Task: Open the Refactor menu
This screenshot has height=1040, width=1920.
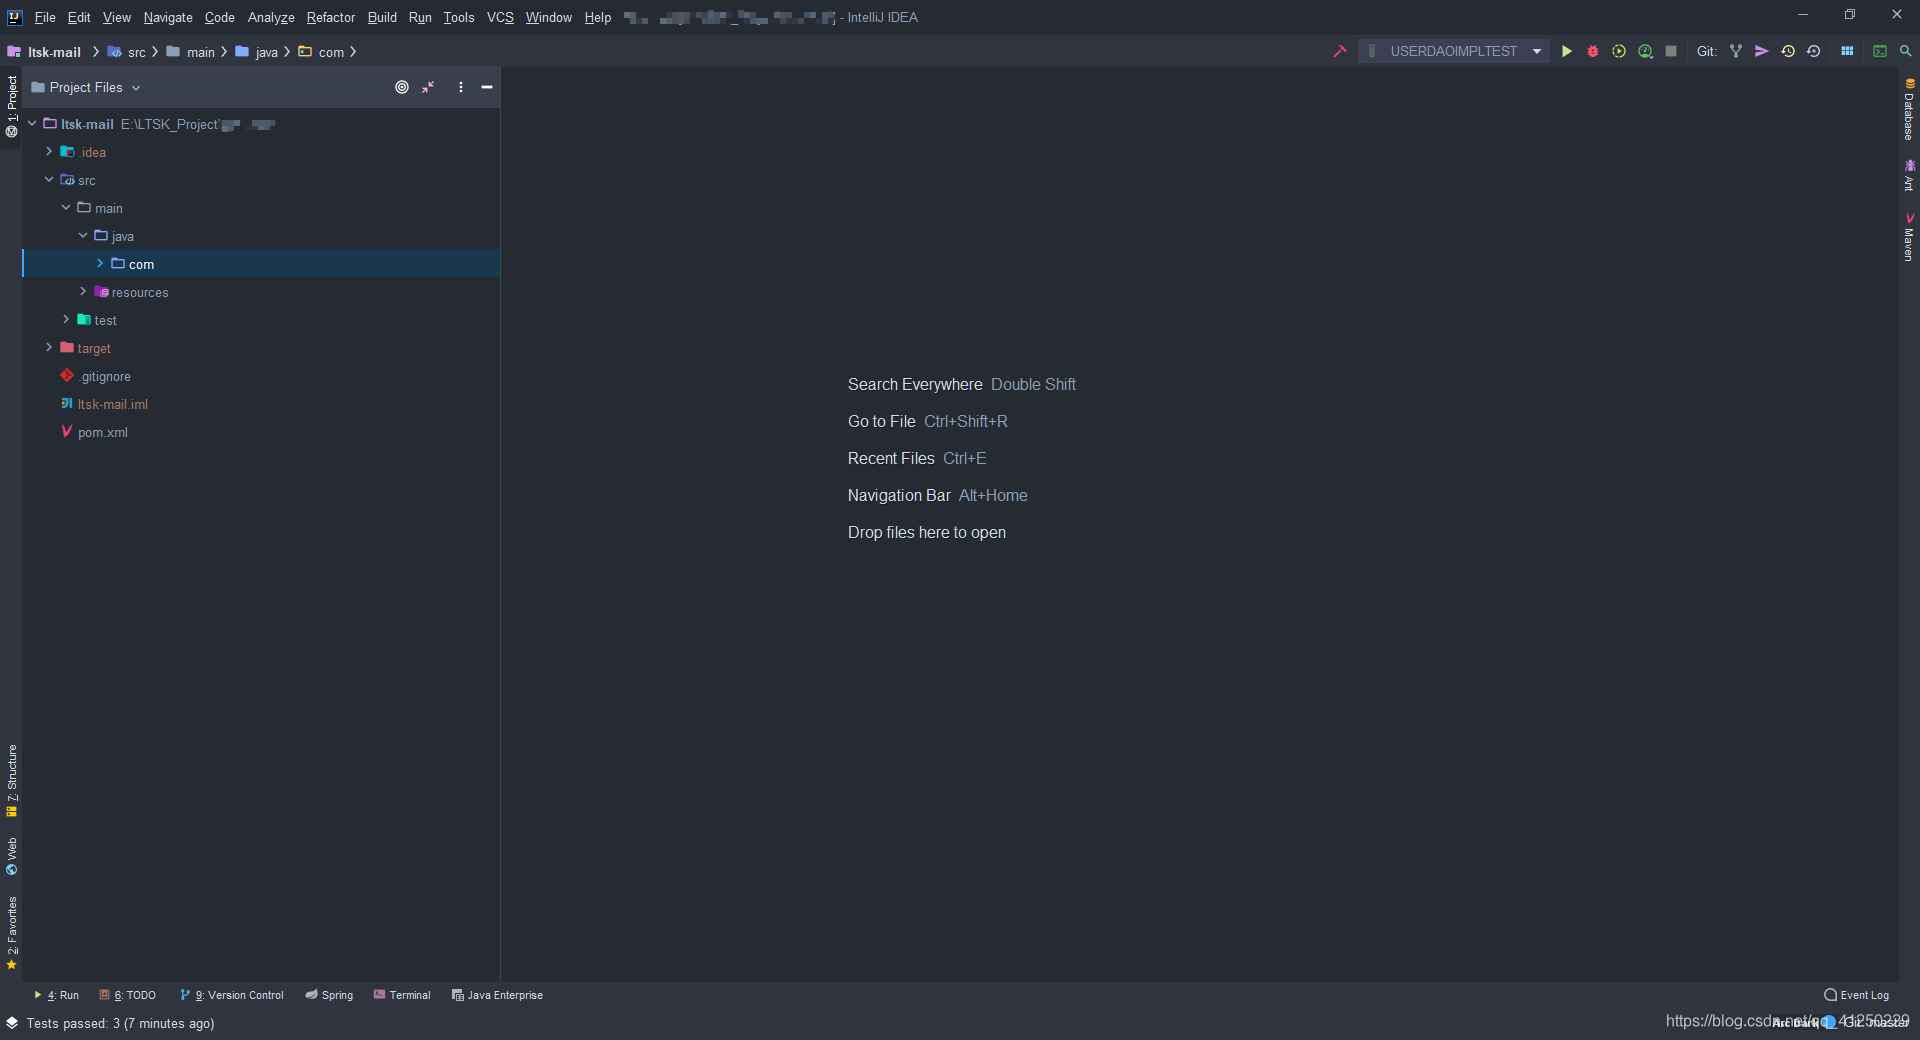Action: pyautogui.click(x=331, y=17)
